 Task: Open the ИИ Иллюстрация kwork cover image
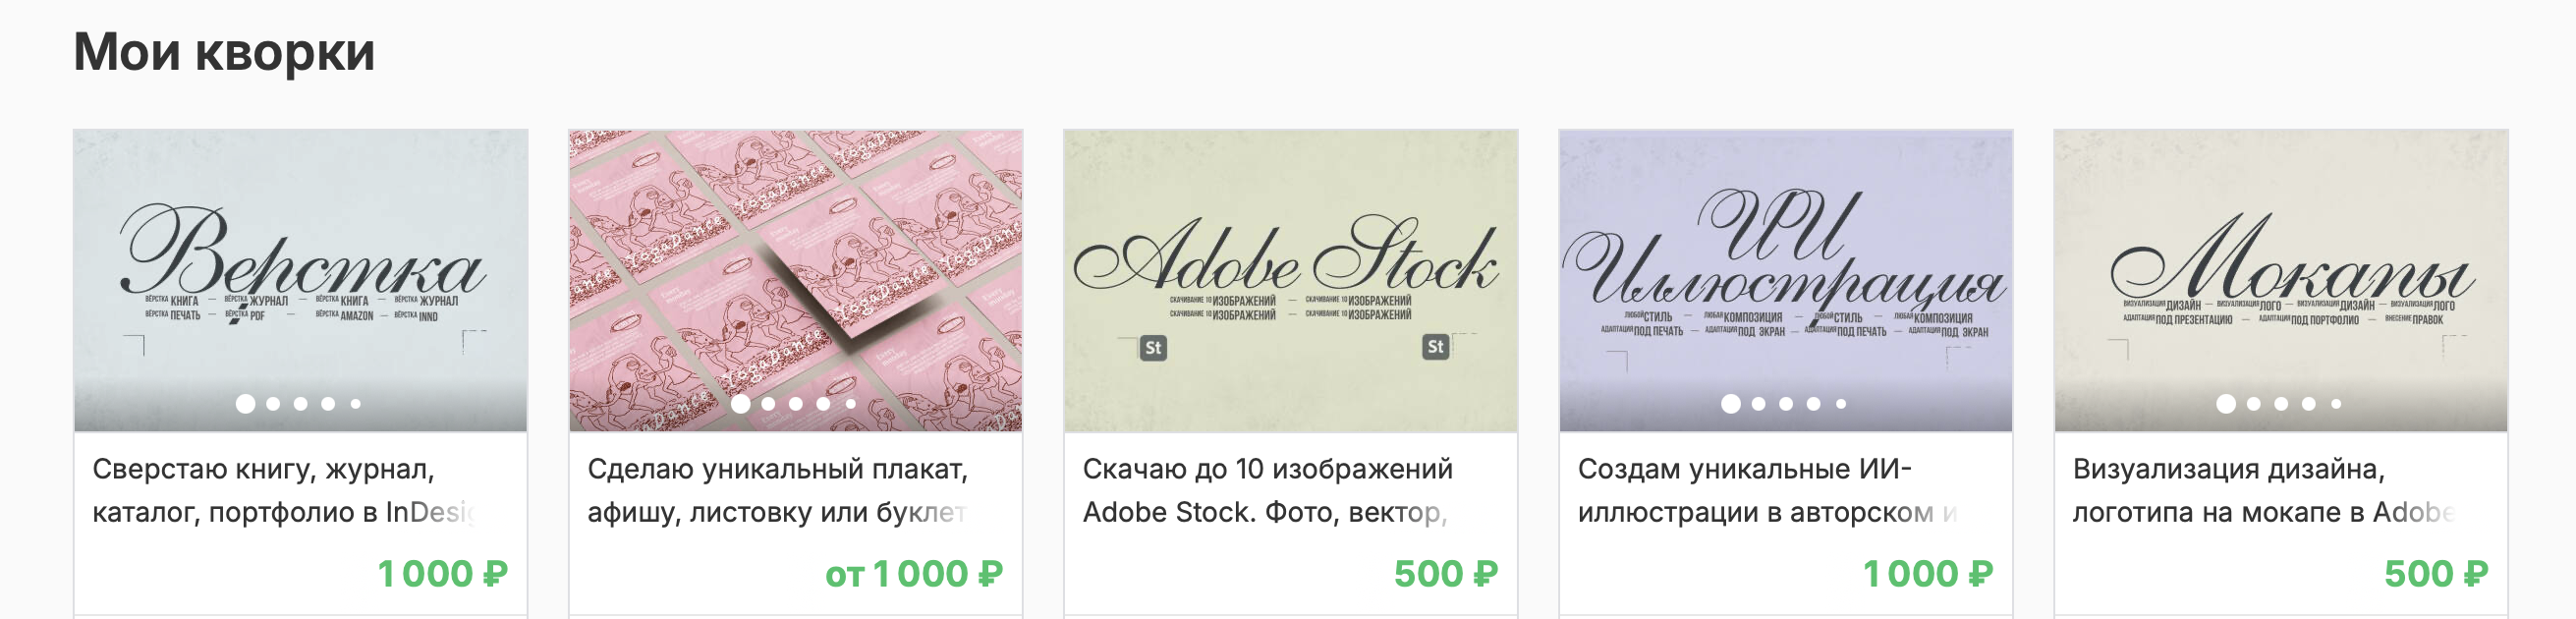coord(1785,280)
